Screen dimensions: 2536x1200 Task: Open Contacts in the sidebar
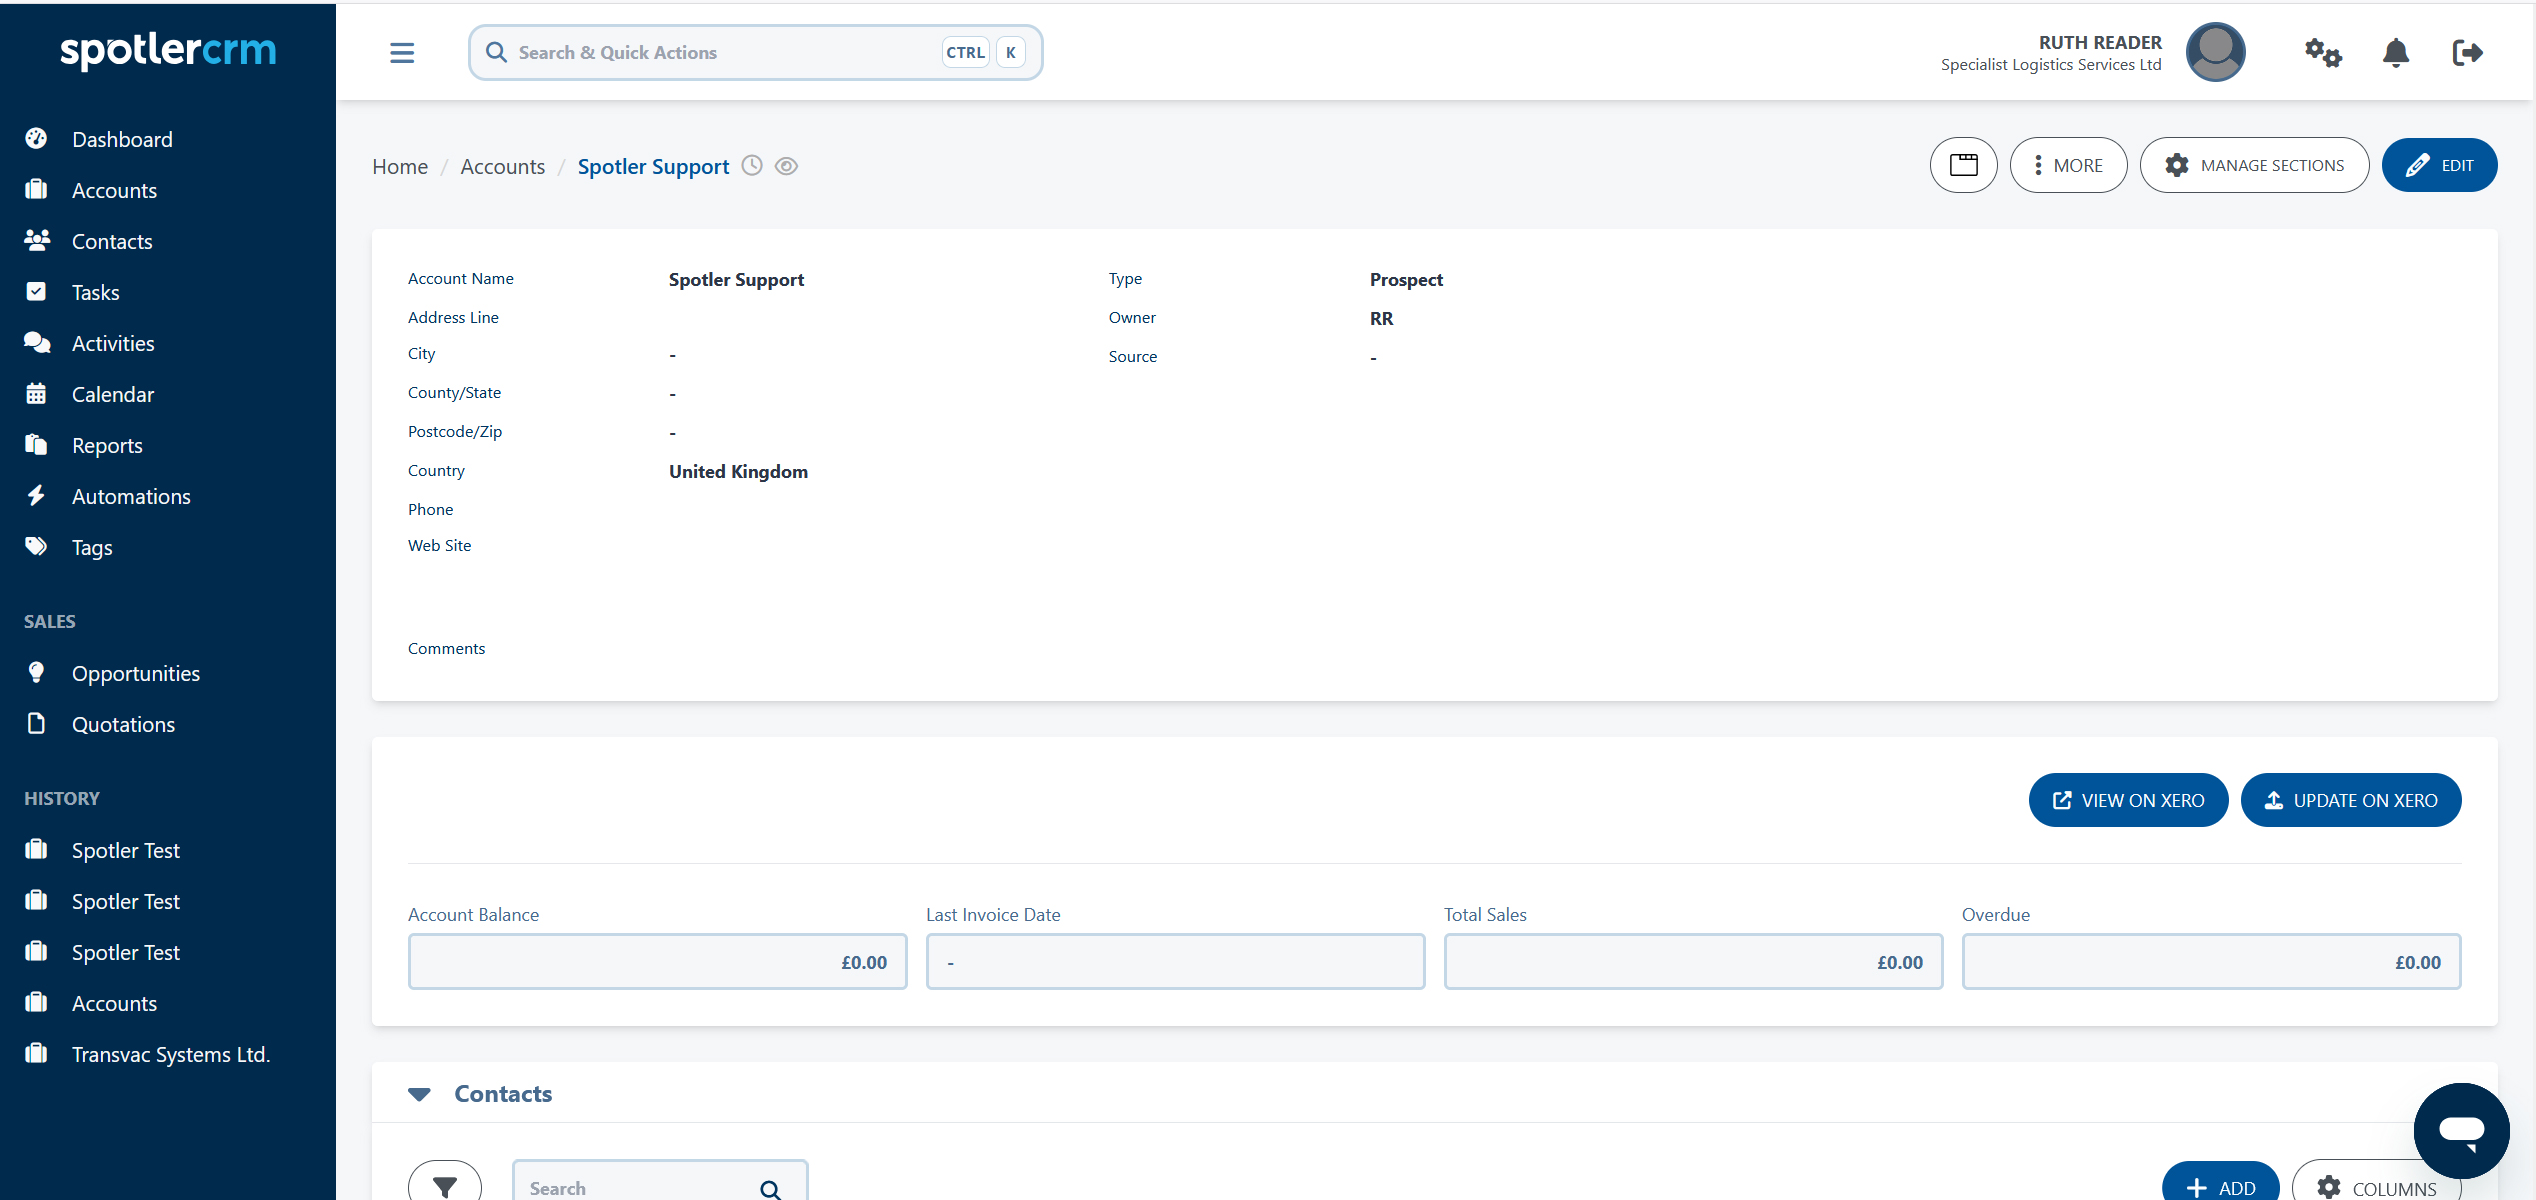[x=112, y=241]
